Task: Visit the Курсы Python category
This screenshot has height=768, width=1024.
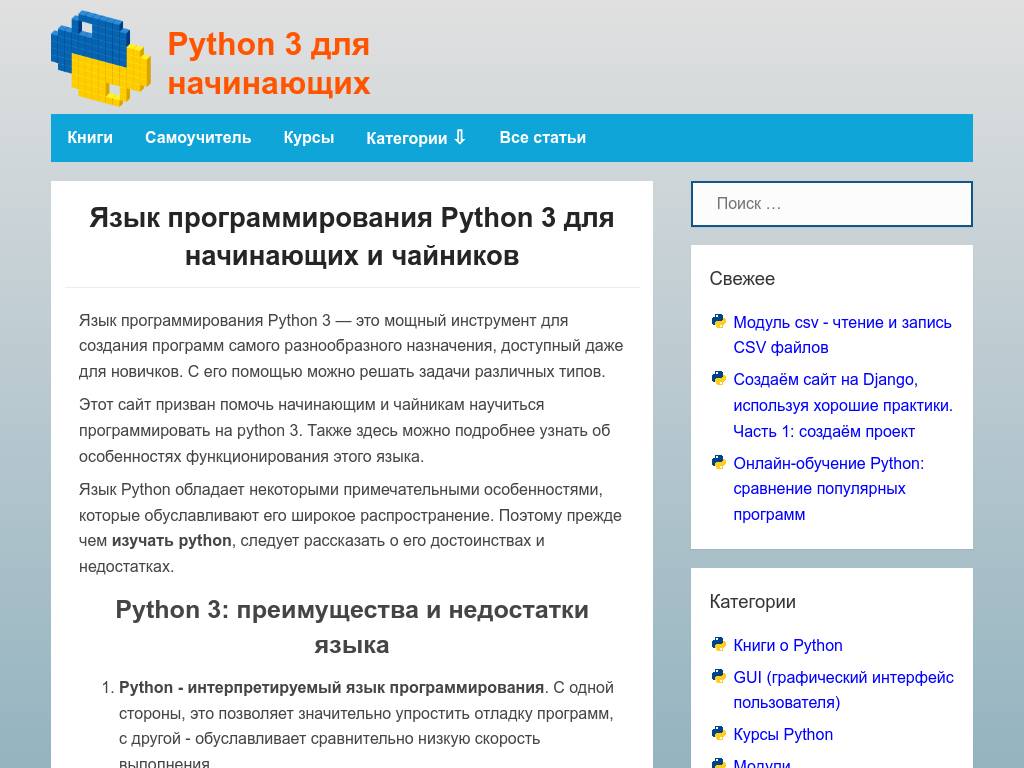Action: [x=783, y=734]
